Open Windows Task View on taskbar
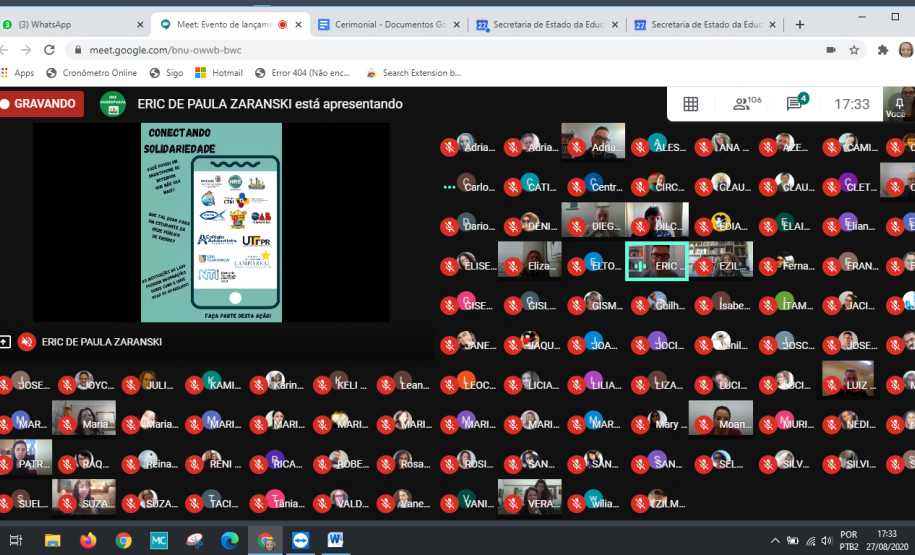Image resolution: width=915 pixels, height=555 pixels. point(16,540)
